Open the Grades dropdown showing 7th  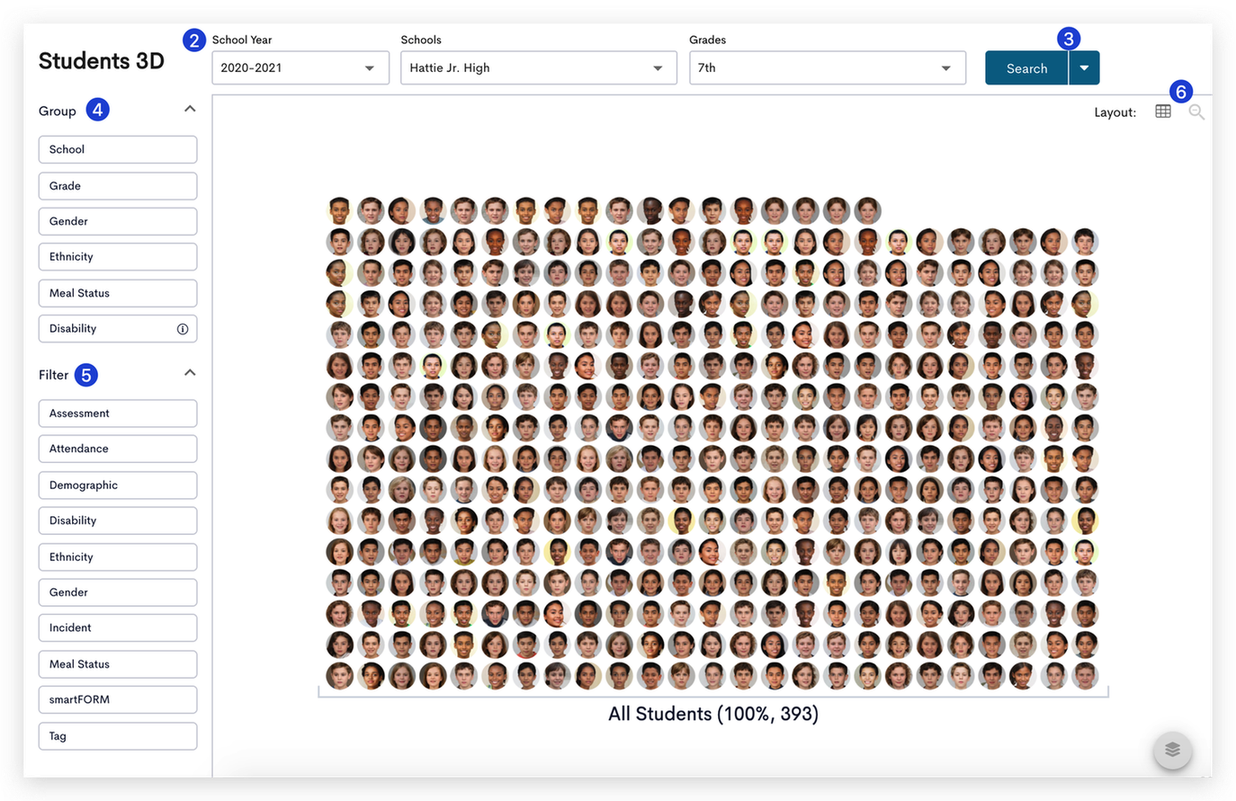827,68
